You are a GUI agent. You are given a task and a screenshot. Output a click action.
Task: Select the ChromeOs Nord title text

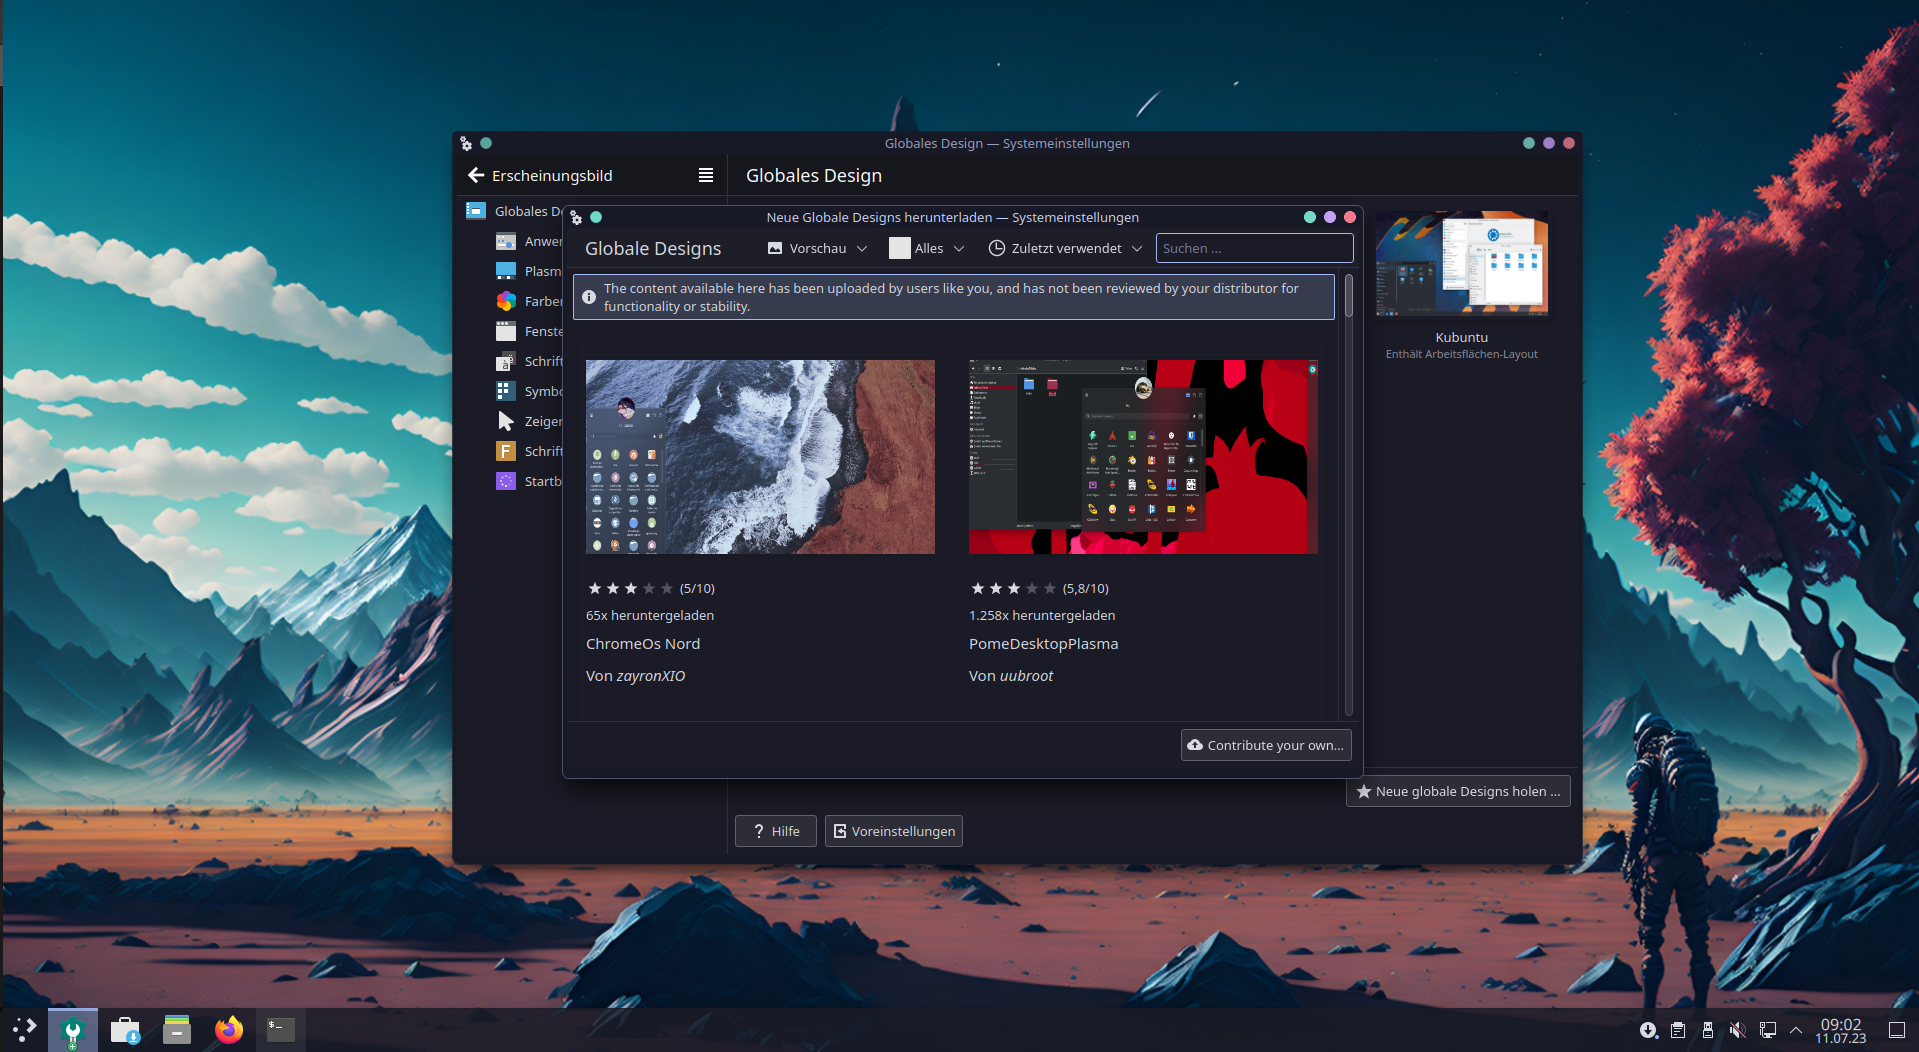point(643,644)
